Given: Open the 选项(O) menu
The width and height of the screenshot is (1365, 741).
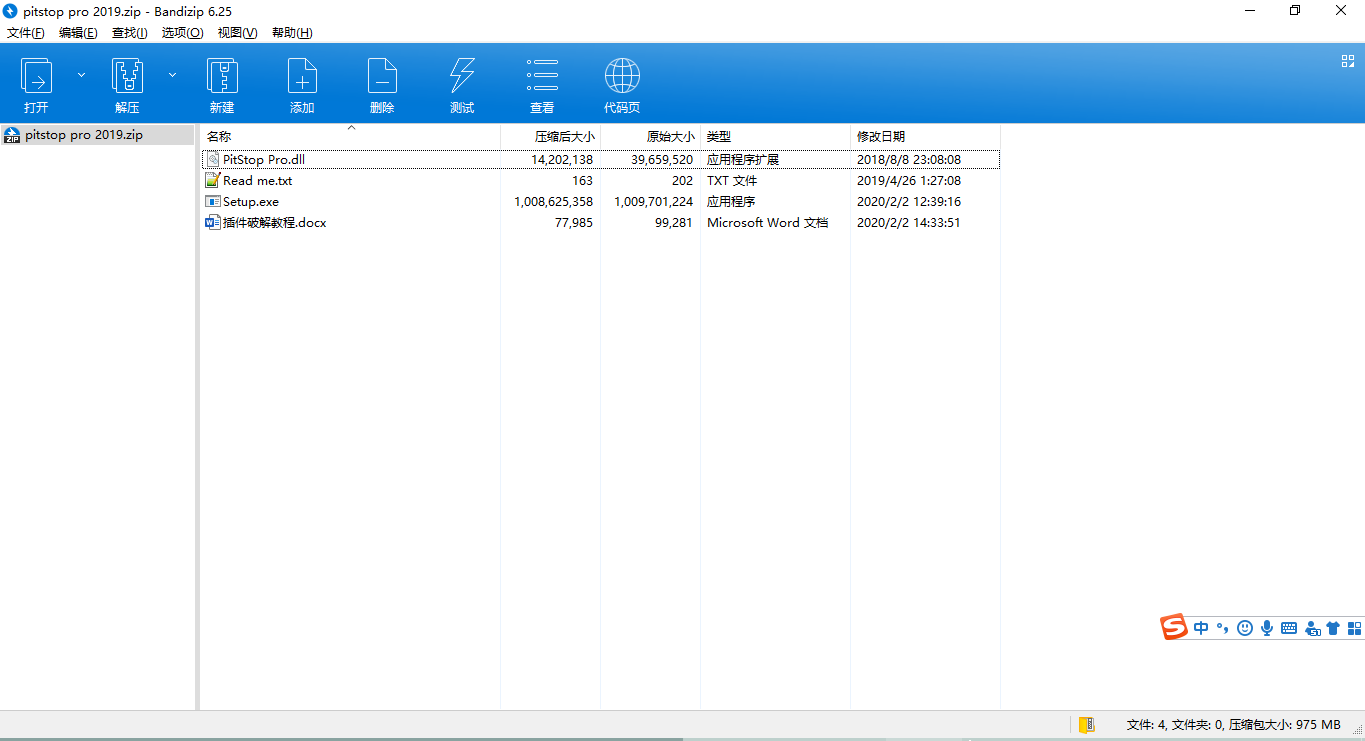Looking at the screenshot, I should click(182, 33).
